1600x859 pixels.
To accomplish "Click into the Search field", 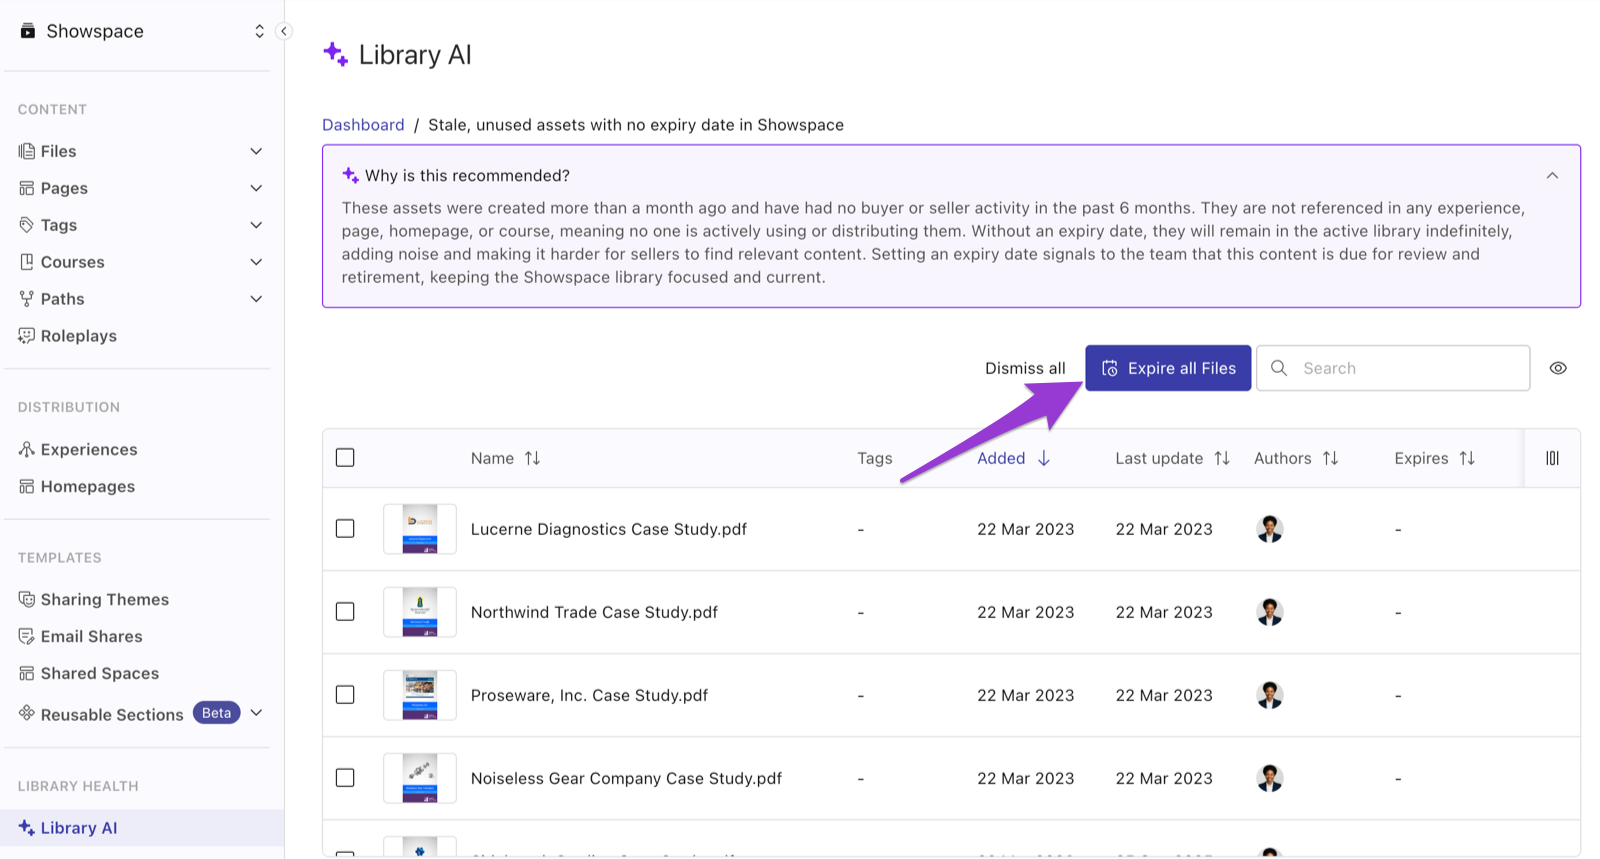I will click(x=1393, y=368).
